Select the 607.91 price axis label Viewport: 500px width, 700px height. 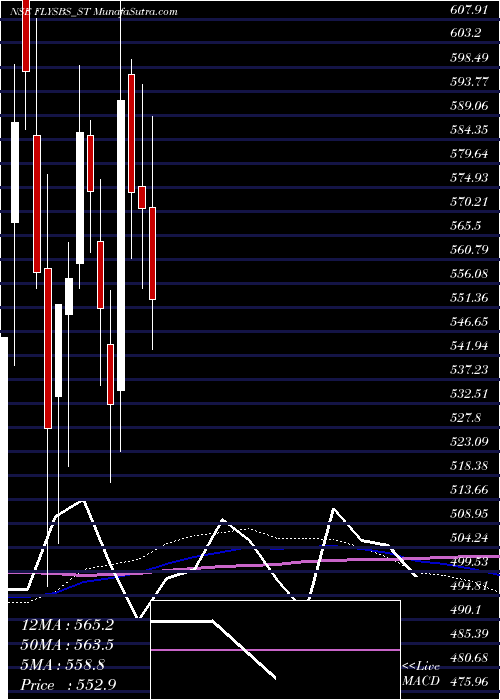pyautogui.click(x=469, y=12)
